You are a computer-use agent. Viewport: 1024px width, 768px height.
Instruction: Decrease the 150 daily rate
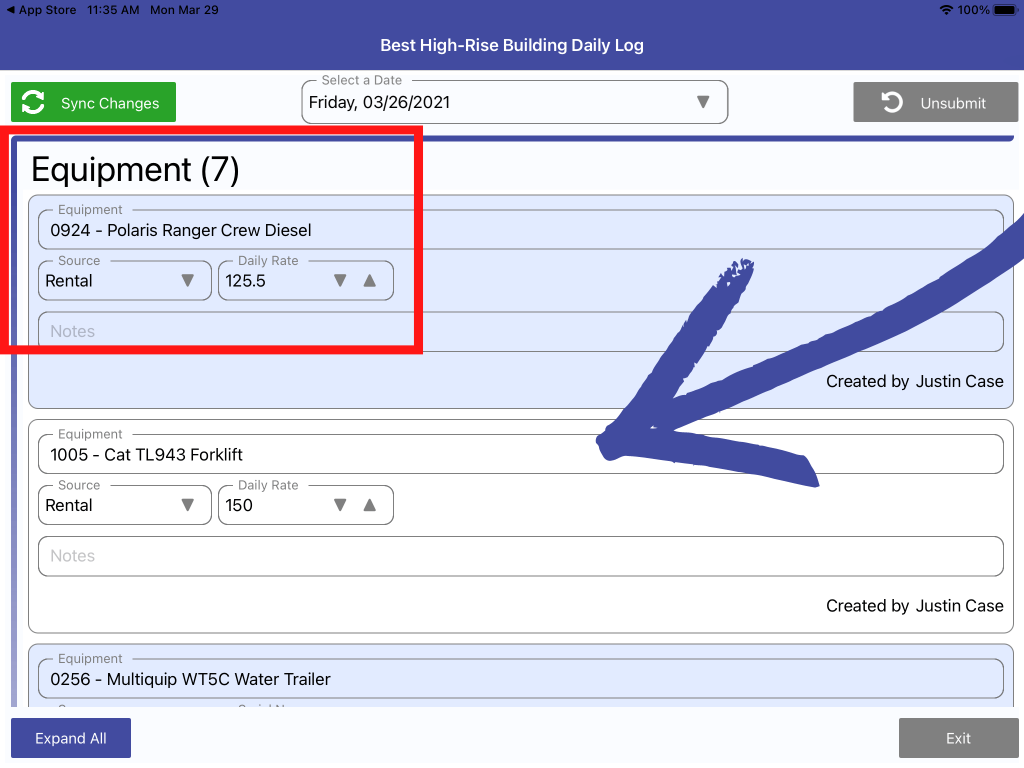point(340,505)
